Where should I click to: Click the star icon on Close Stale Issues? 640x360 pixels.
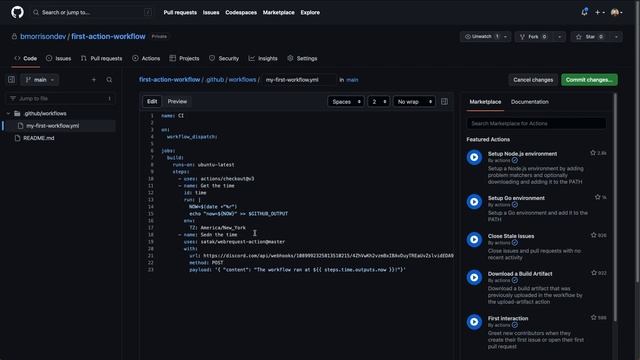coord(593,235)
